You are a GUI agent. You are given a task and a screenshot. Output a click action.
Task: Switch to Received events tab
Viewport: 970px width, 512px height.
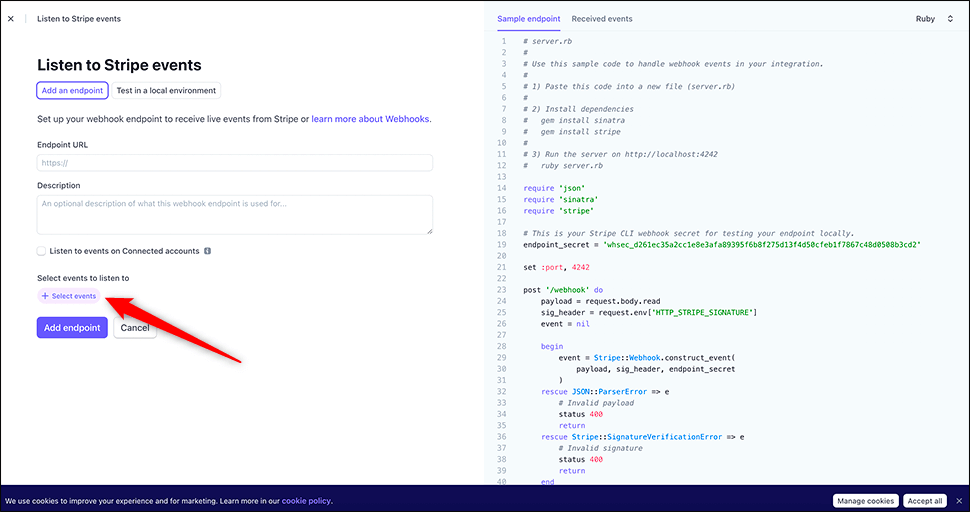click(x=602, y=19)
